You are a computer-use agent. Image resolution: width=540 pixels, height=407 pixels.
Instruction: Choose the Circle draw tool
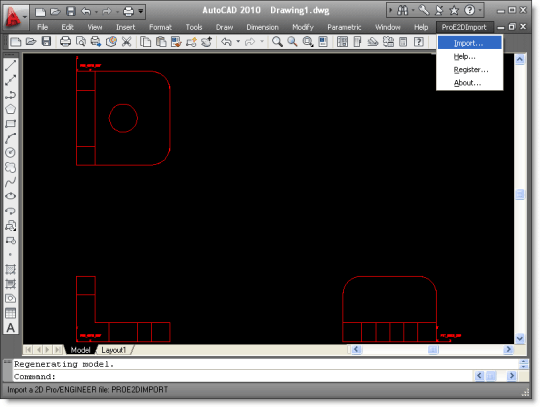(11, 153)
